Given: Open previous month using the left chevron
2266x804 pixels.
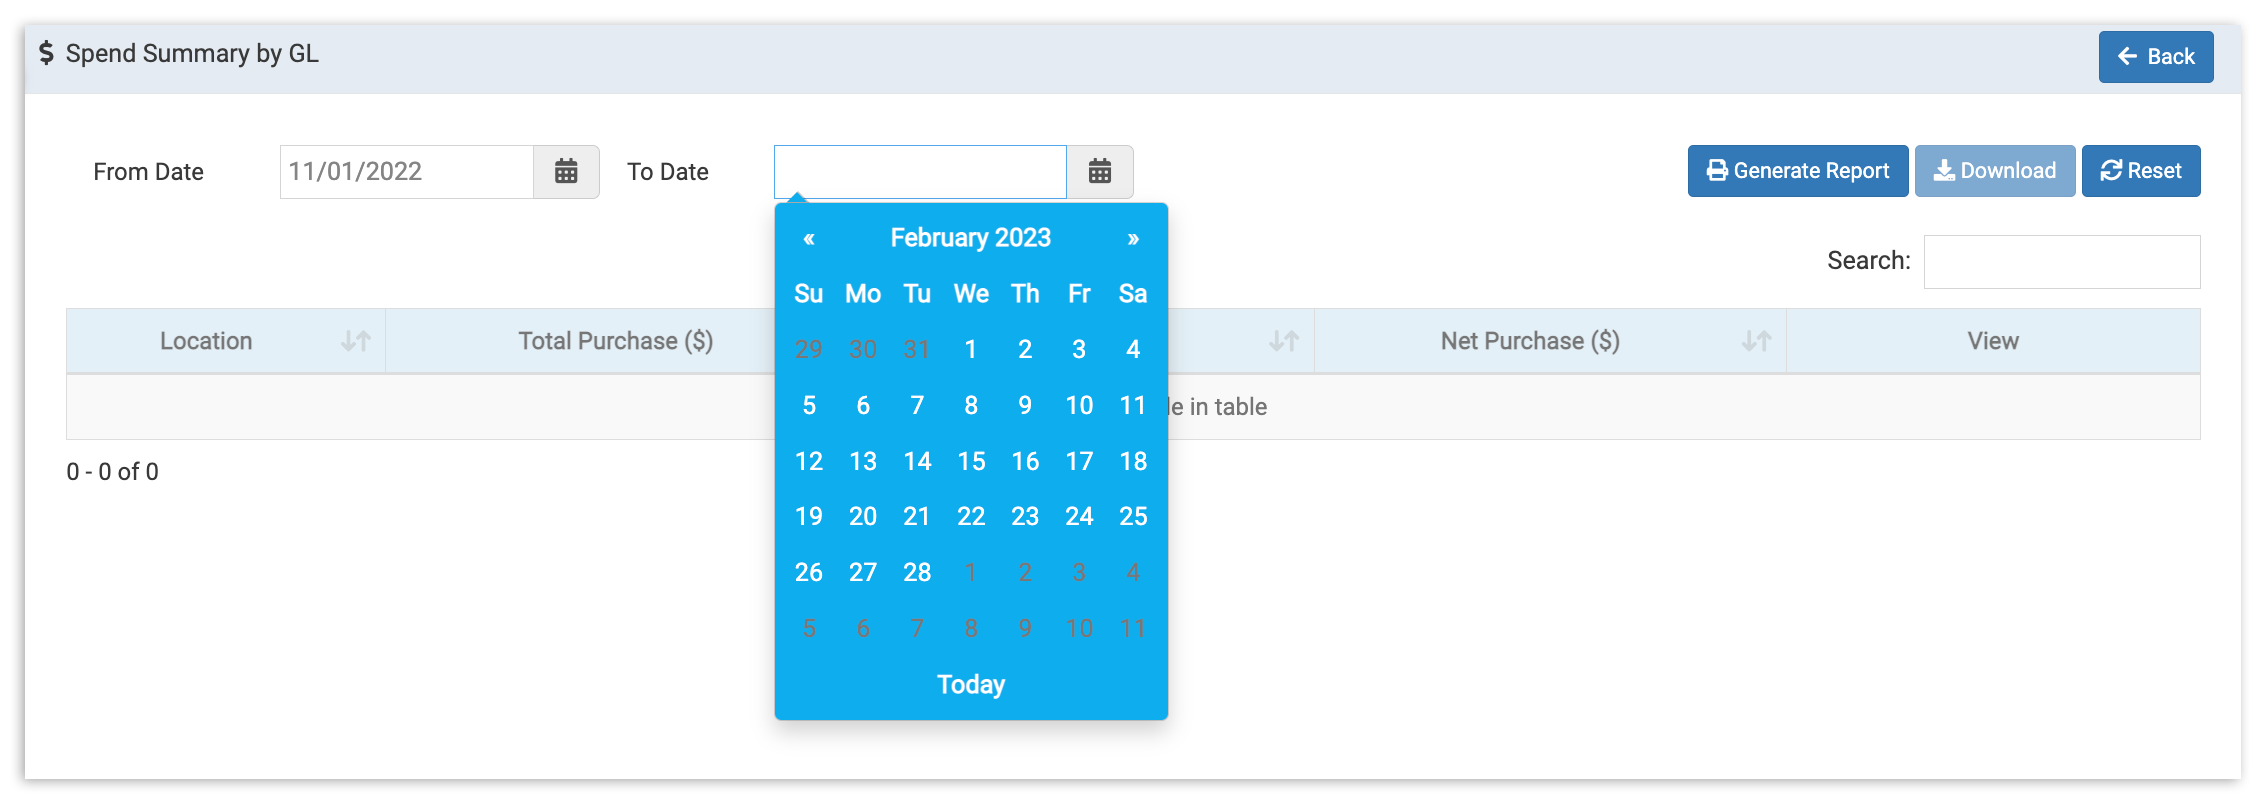Looking at the screenshot, I should click(810, 237).
